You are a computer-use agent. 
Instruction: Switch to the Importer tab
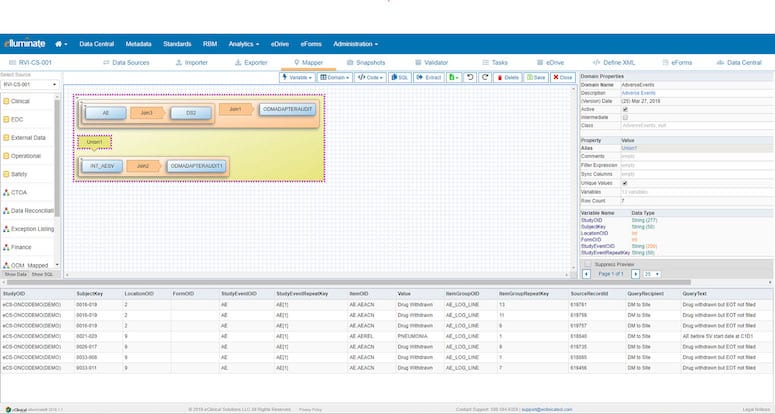tap(192, 63)
